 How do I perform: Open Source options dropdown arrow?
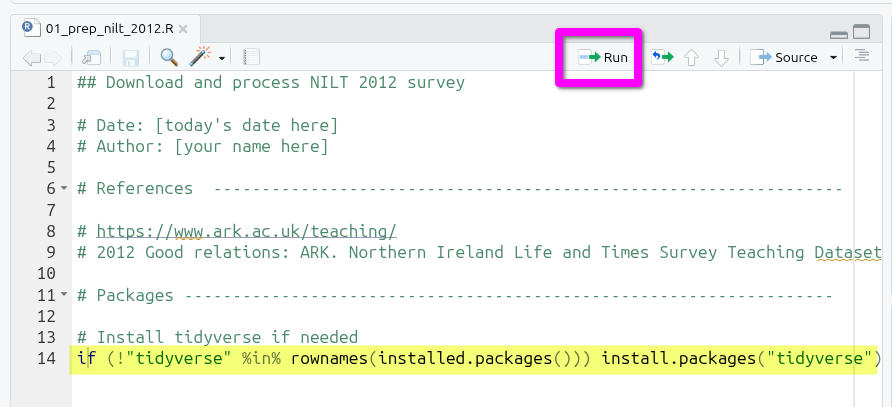pos(833,57)
